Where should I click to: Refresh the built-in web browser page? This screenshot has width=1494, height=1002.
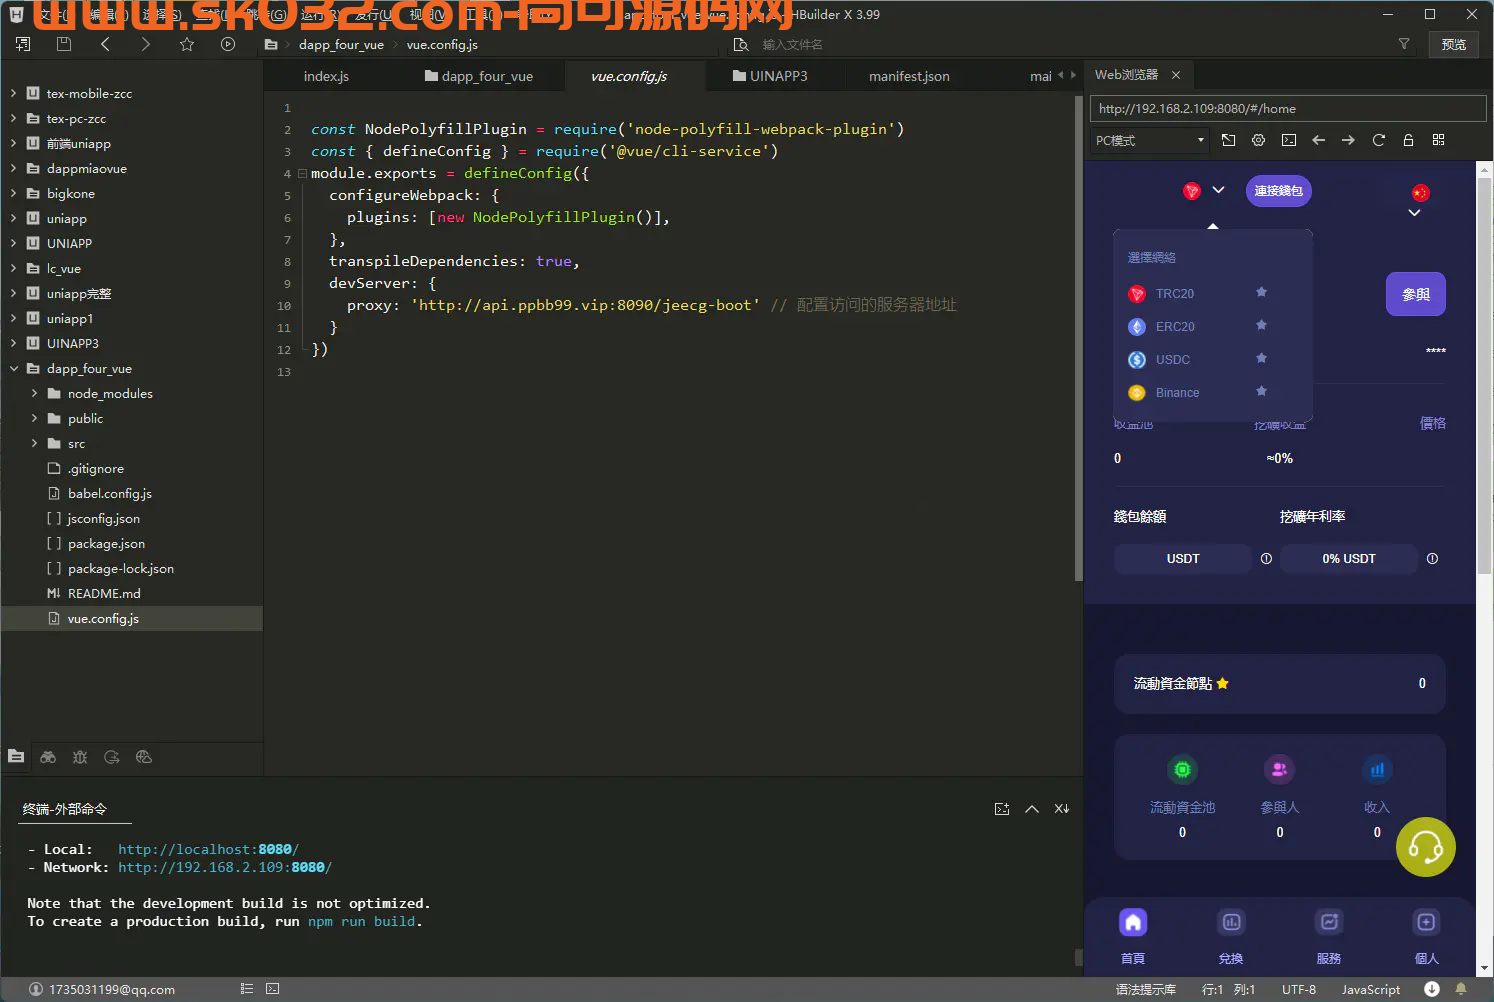1378,140
